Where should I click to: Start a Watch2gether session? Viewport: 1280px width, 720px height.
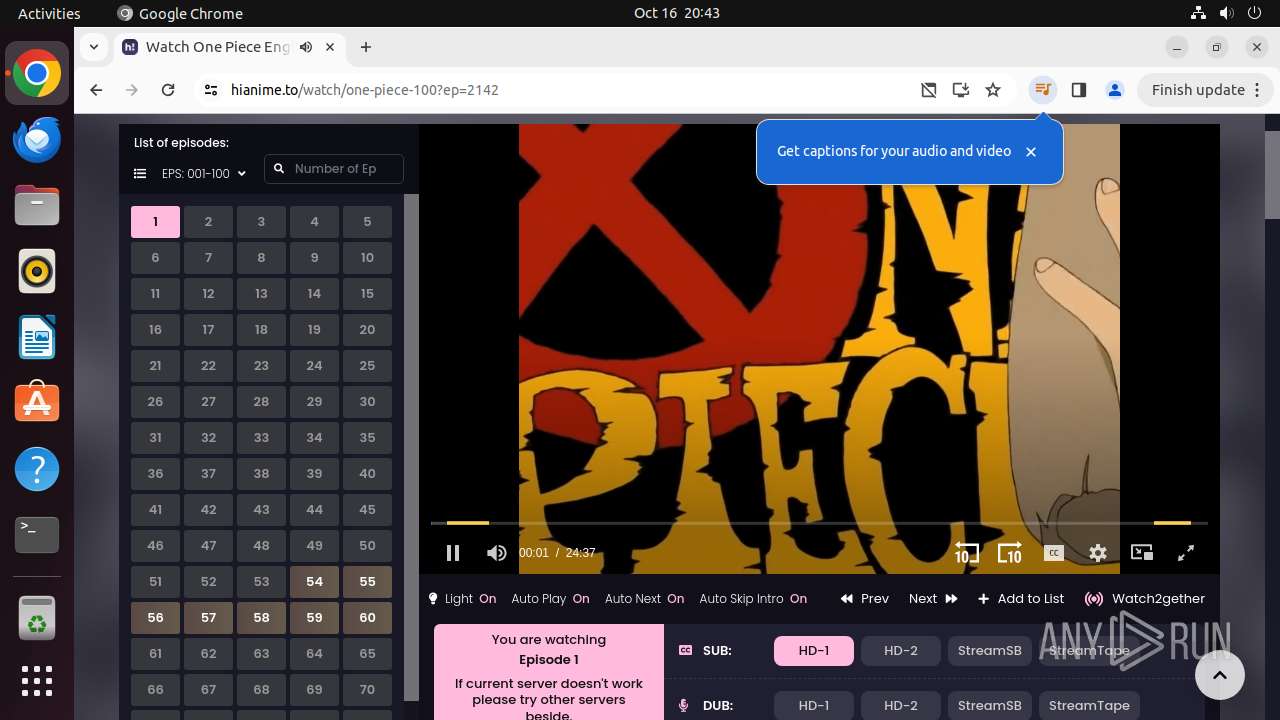(1145, 599)
